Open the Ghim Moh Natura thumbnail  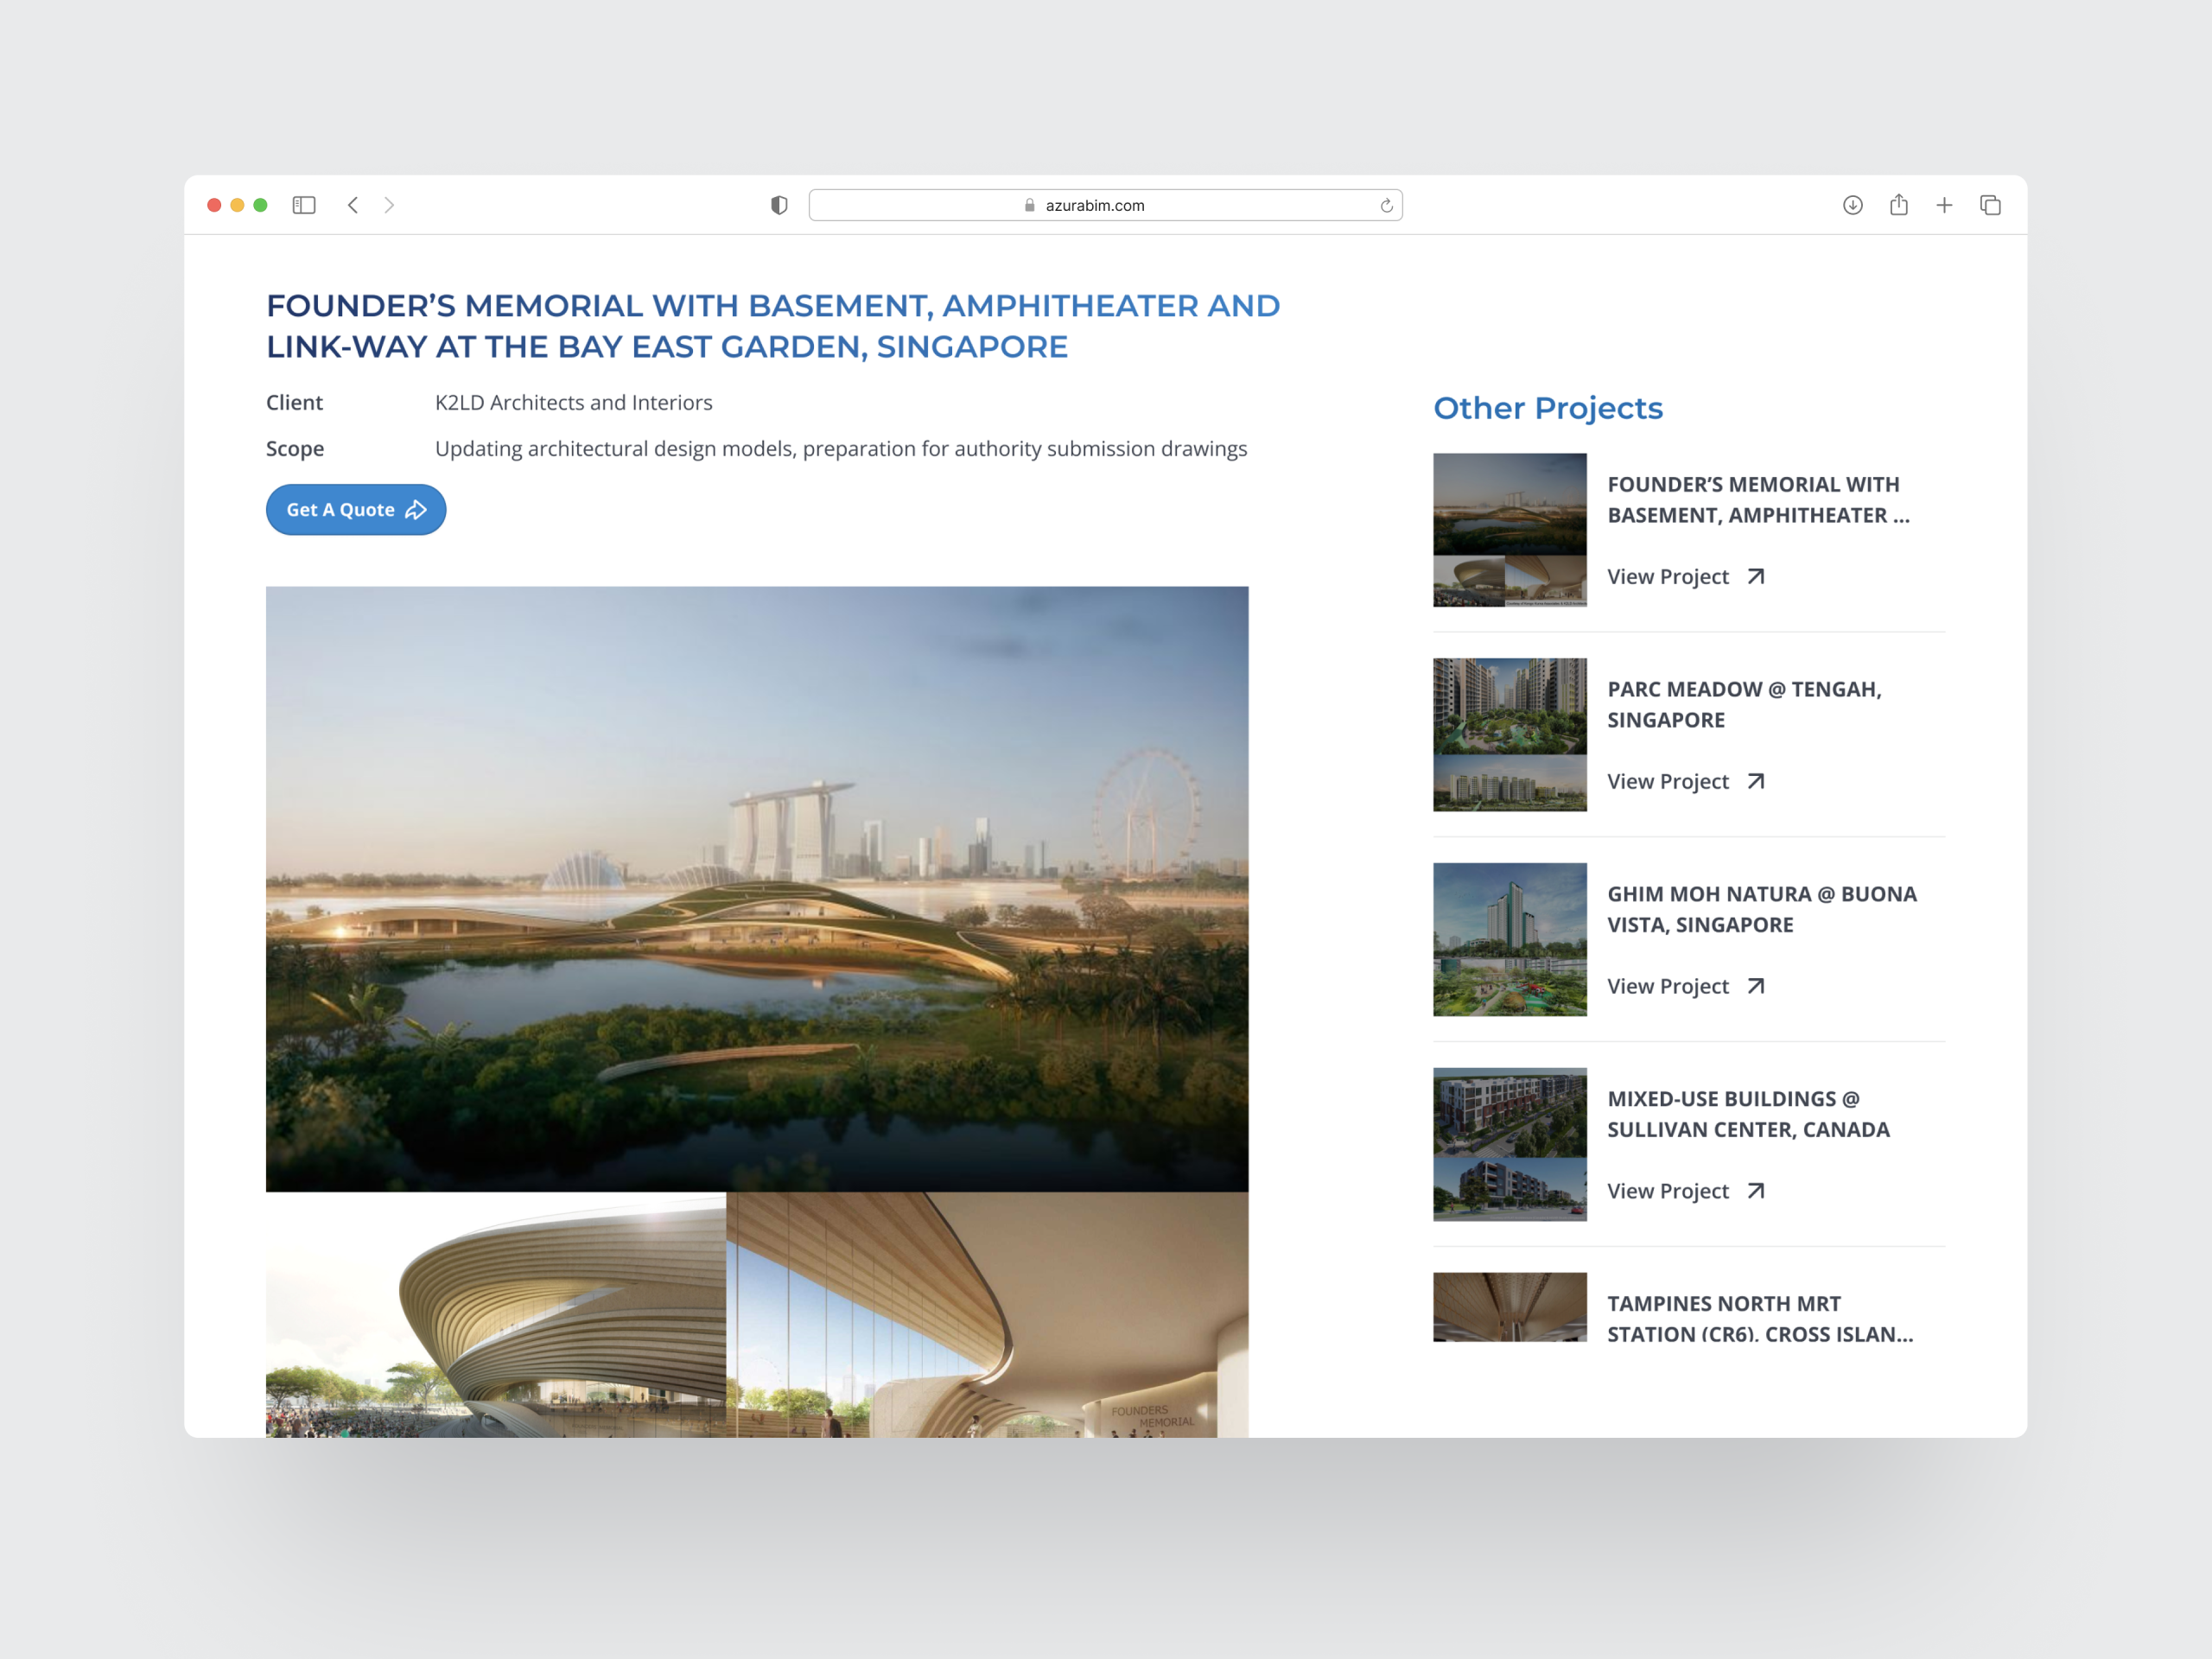tap(1509, 939)
